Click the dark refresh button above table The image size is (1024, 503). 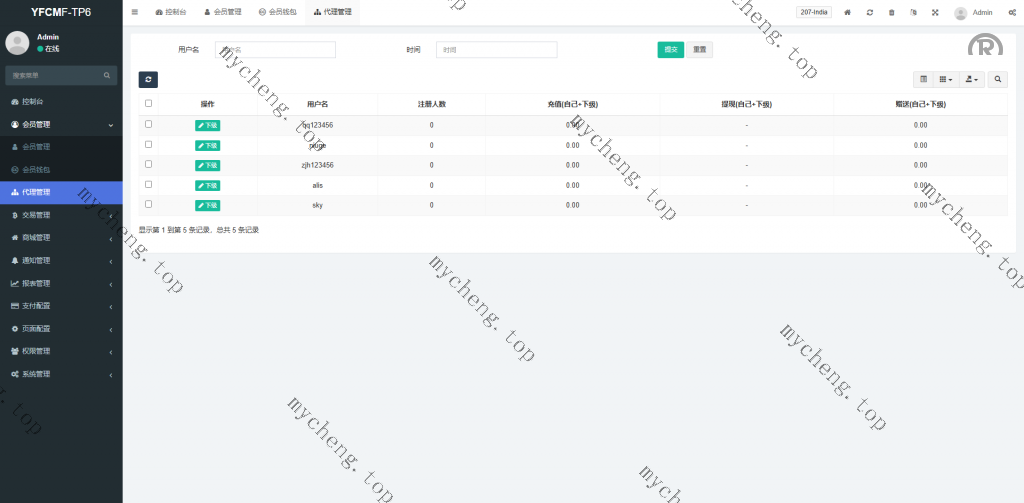148,79
